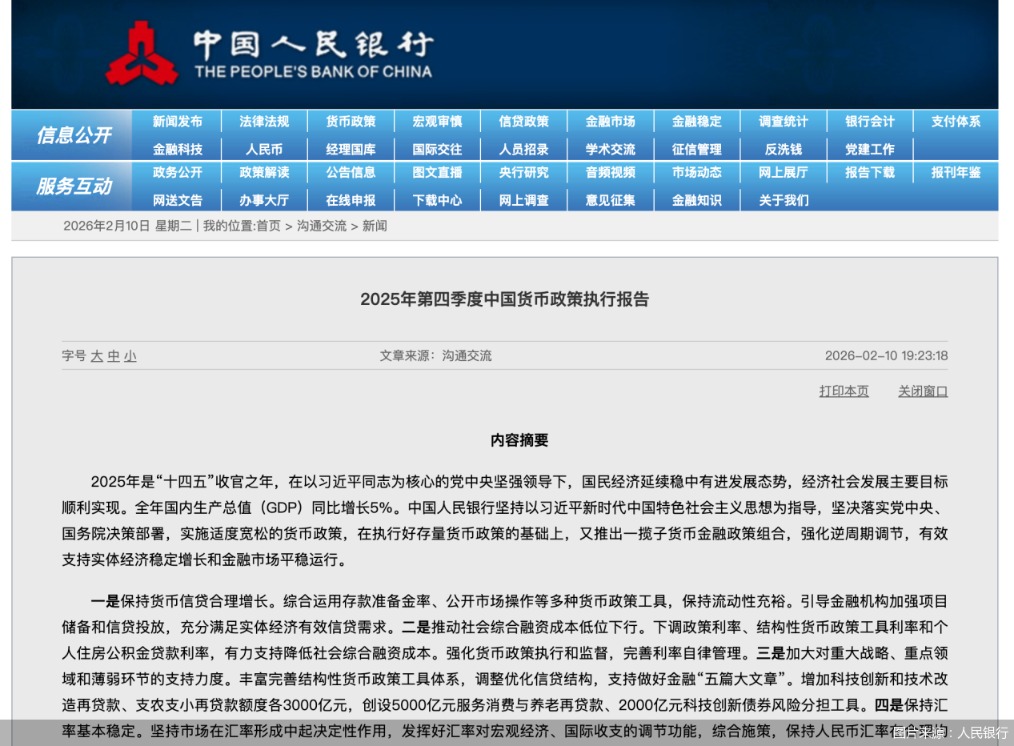Image resolution: width=1014 pixels, height=746 pixels.
Task: Open the 报告下载 report downloads page
Action: [869, 173]
